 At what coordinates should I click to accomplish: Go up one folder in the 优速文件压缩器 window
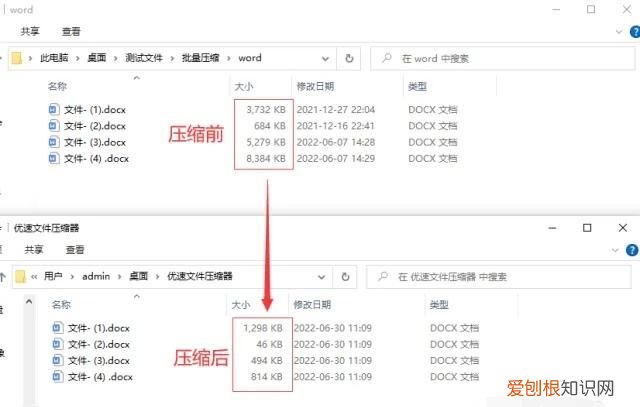click(3, 277)
